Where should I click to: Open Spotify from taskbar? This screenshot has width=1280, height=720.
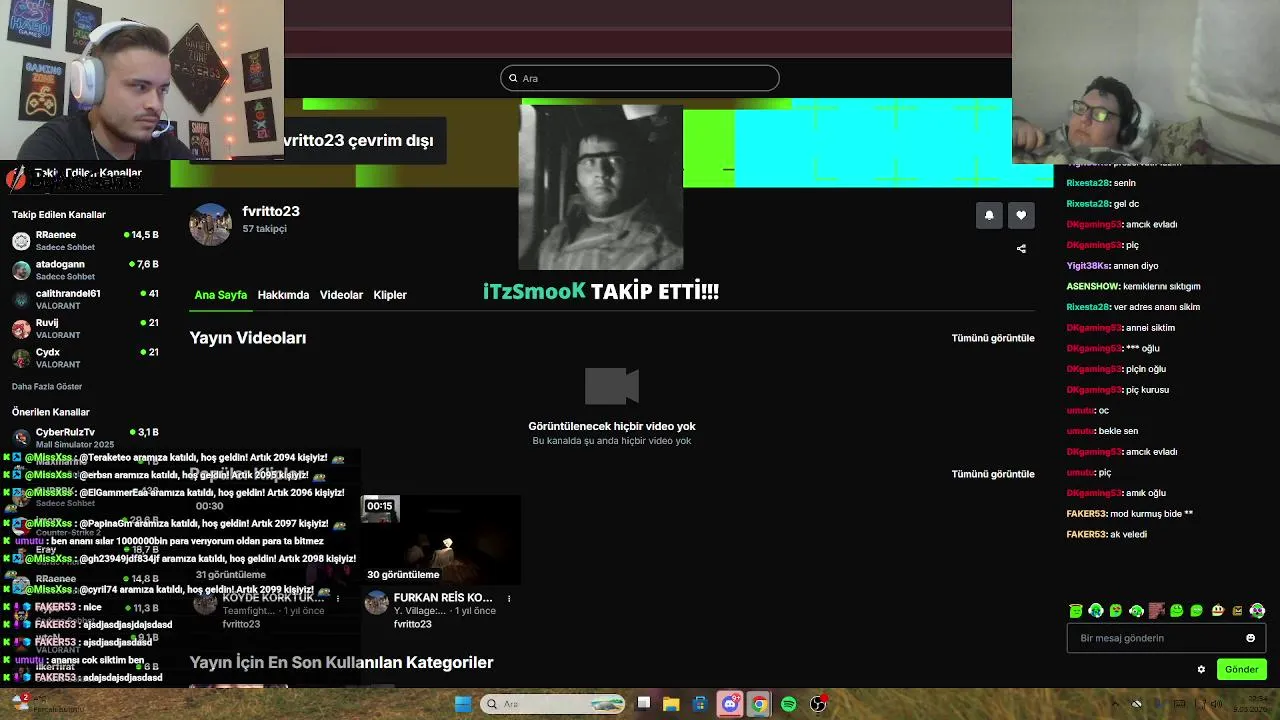coord(789,704)
